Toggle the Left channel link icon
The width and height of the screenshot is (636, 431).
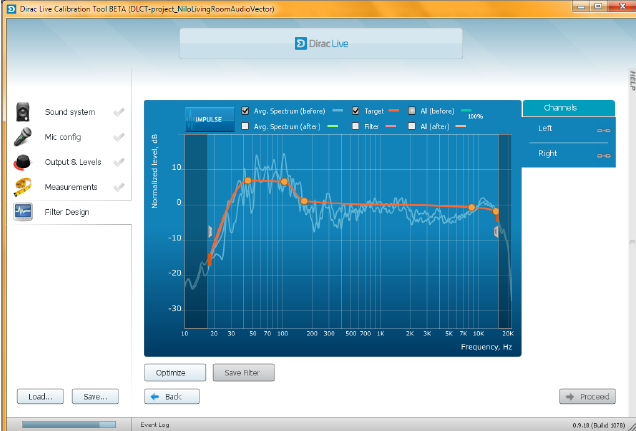(x=604, y=130)
